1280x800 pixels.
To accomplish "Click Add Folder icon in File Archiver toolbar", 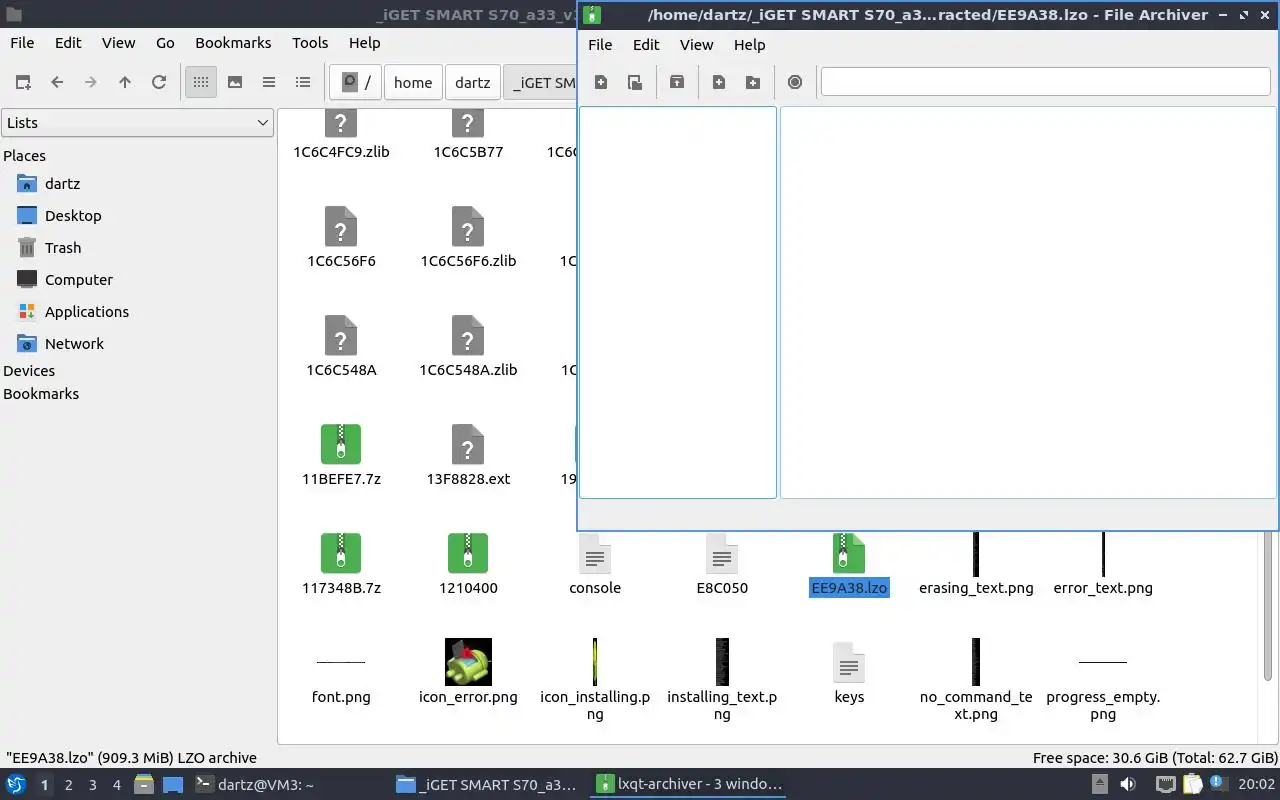I will tap(753, 82).
